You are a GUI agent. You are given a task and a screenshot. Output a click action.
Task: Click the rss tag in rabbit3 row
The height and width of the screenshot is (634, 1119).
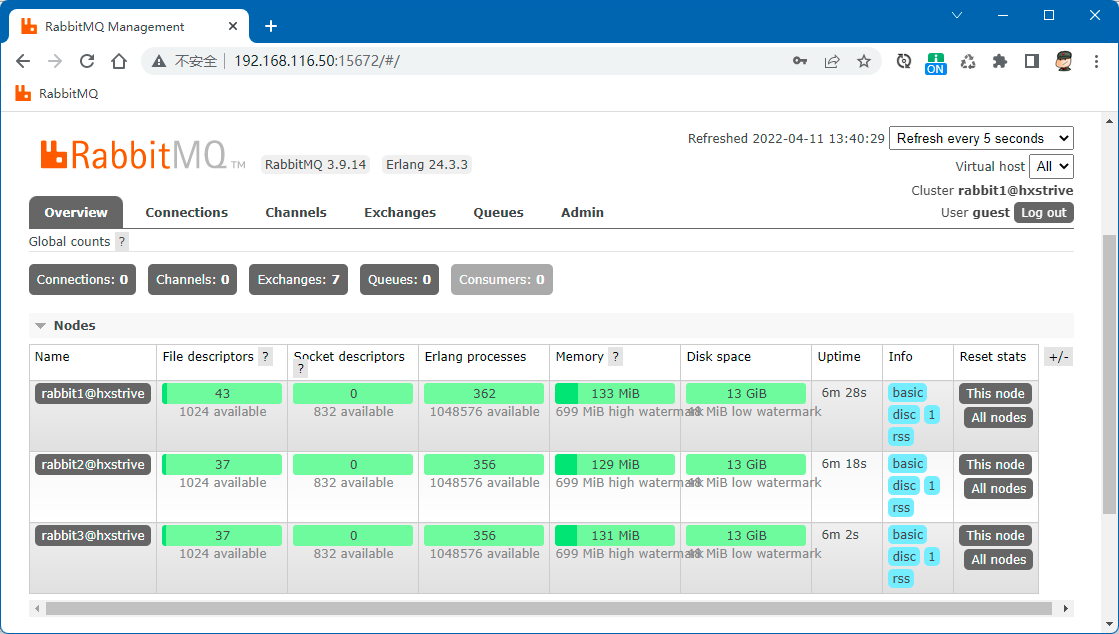pos(901,578)
